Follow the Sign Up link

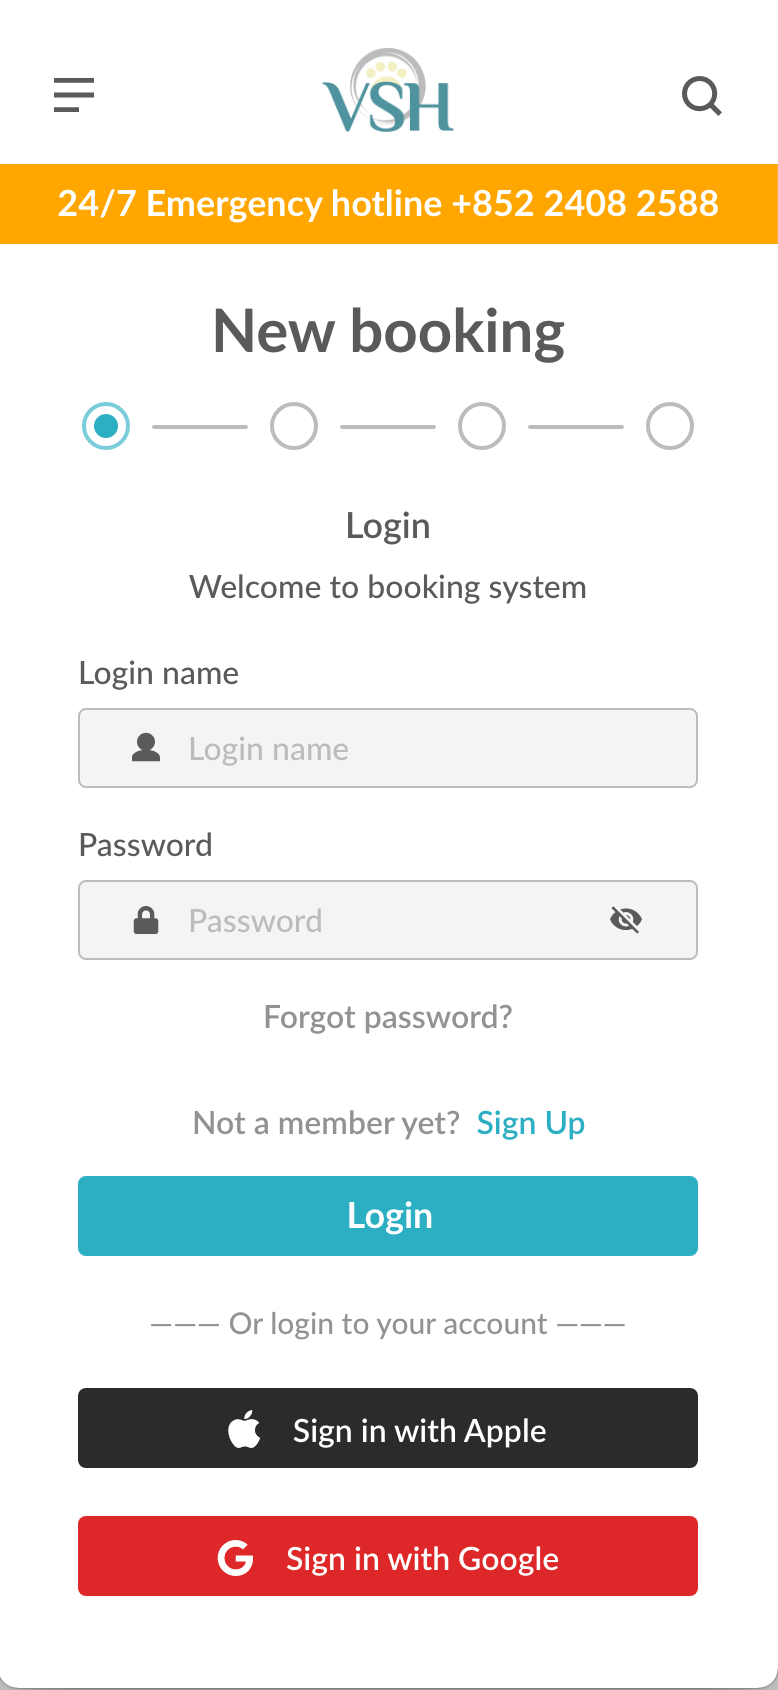coord(530,1123)
